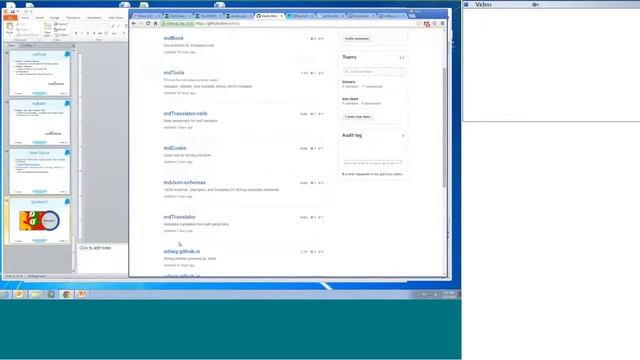This screenshot has height=360, width=640.
Task: Open the third Chrome tab
Action: pos(208,16)
